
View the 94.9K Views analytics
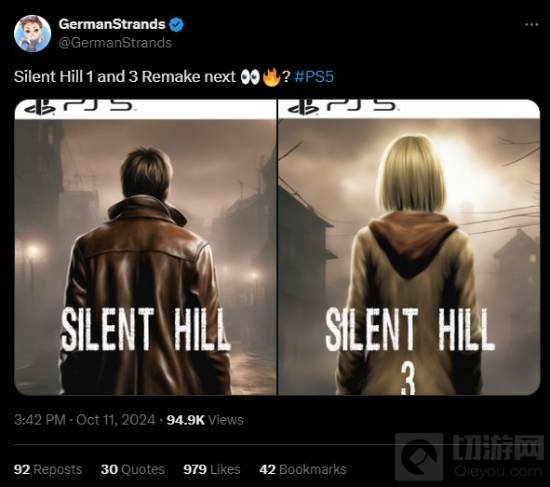coord(205,420)
